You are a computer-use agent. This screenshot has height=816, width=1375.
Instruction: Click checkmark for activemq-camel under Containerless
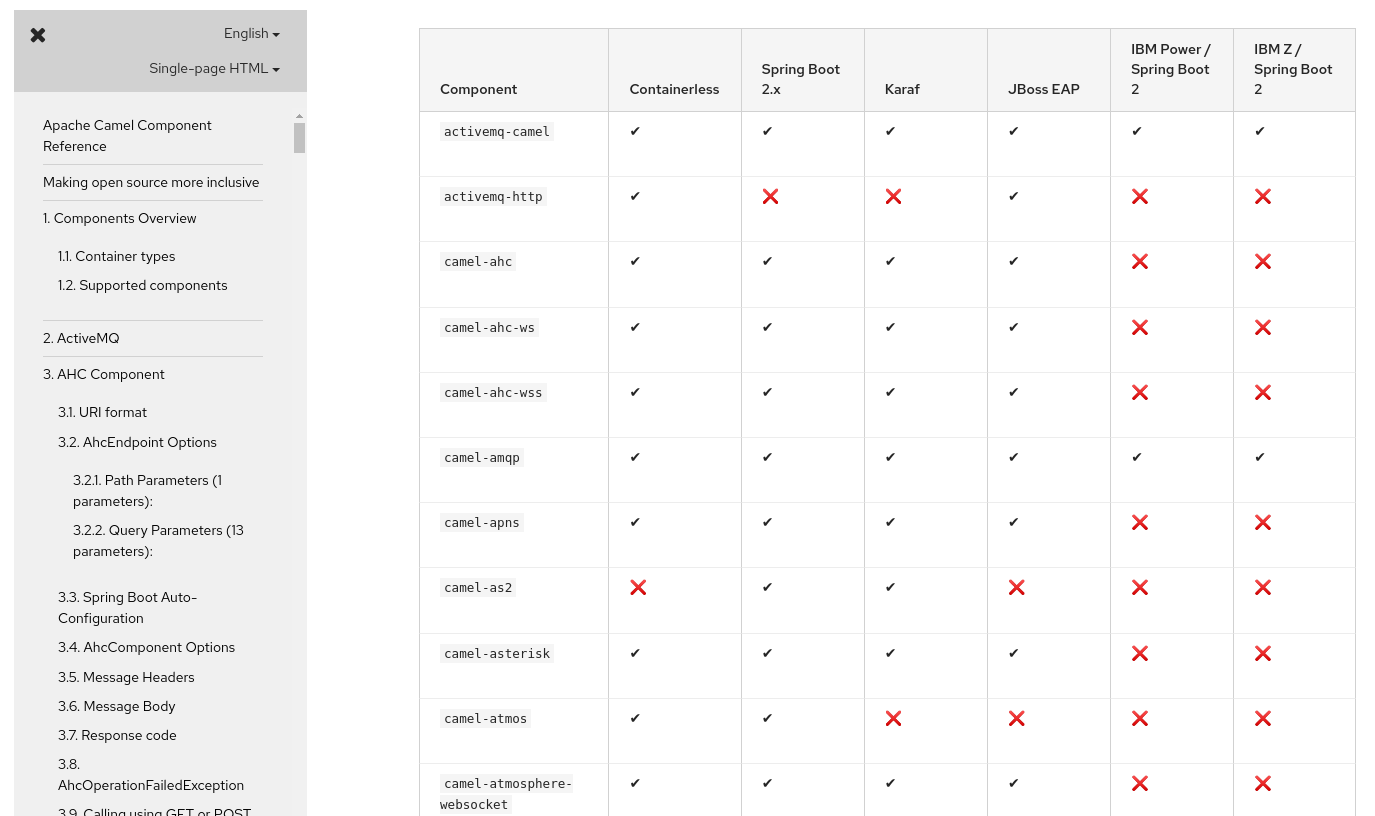pyautogui.click(x=635, y=132)
